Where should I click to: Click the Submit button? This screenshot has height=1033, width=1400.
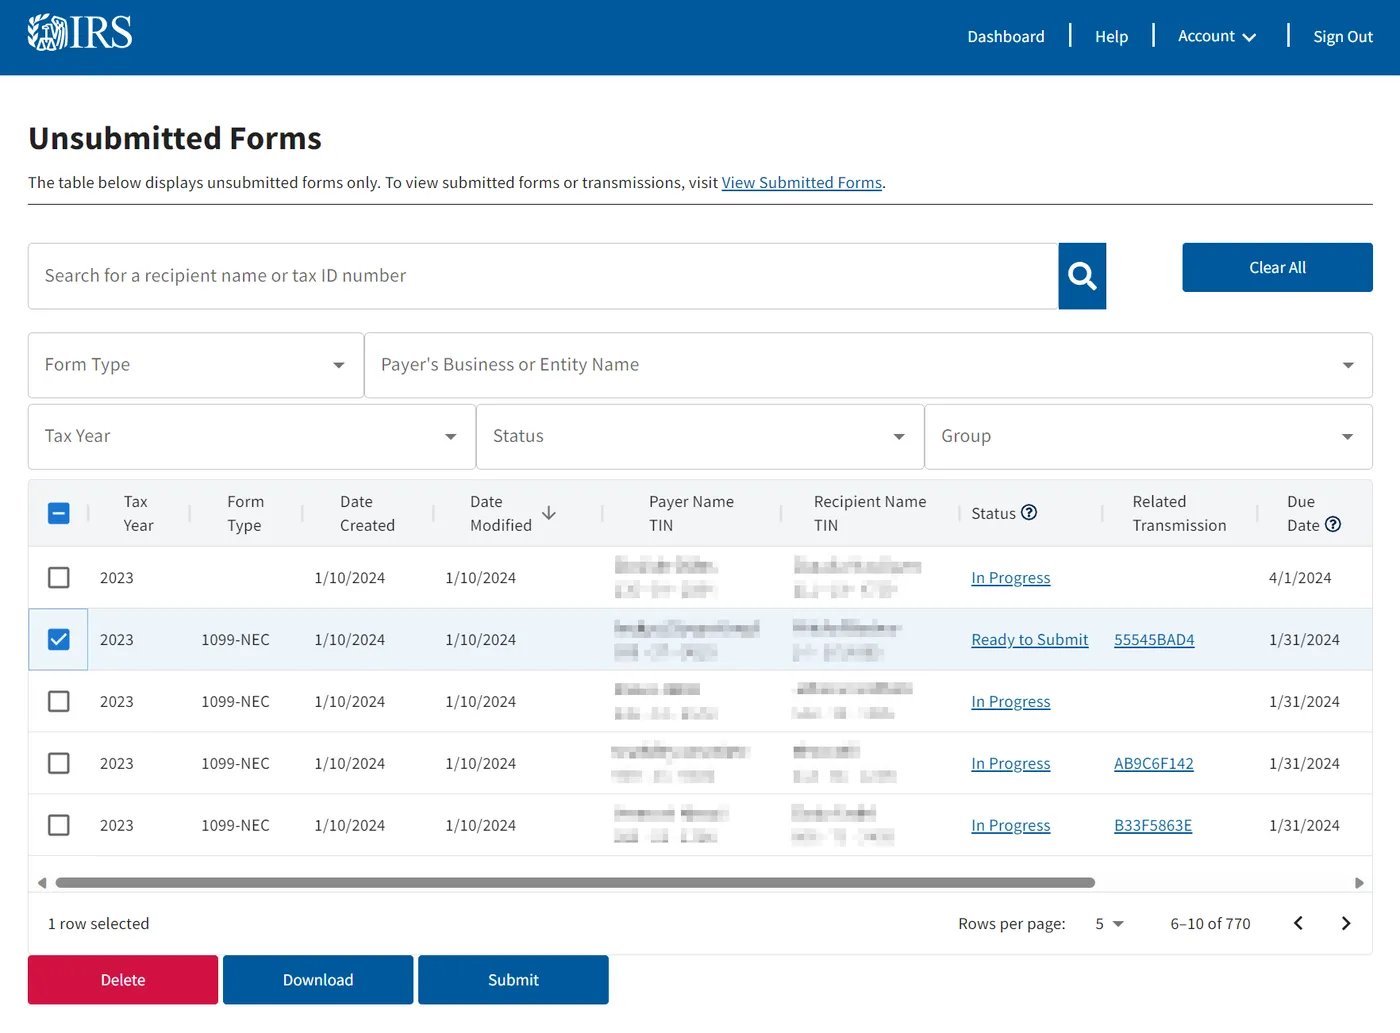(x=513, y=980)
